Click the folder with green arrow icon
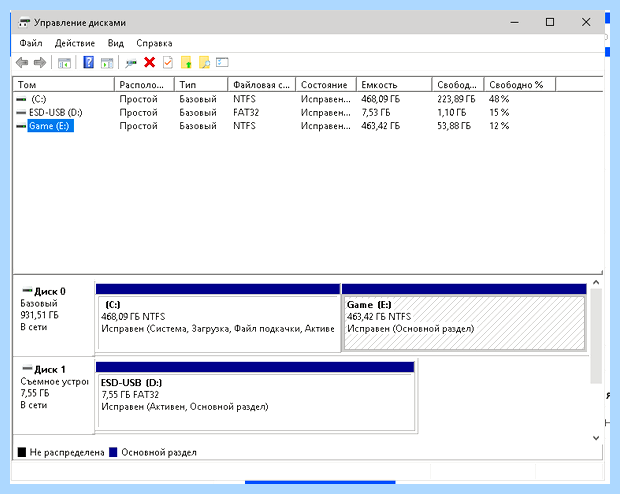Viewport: 620px width, 494px height. tap(186, 62)
